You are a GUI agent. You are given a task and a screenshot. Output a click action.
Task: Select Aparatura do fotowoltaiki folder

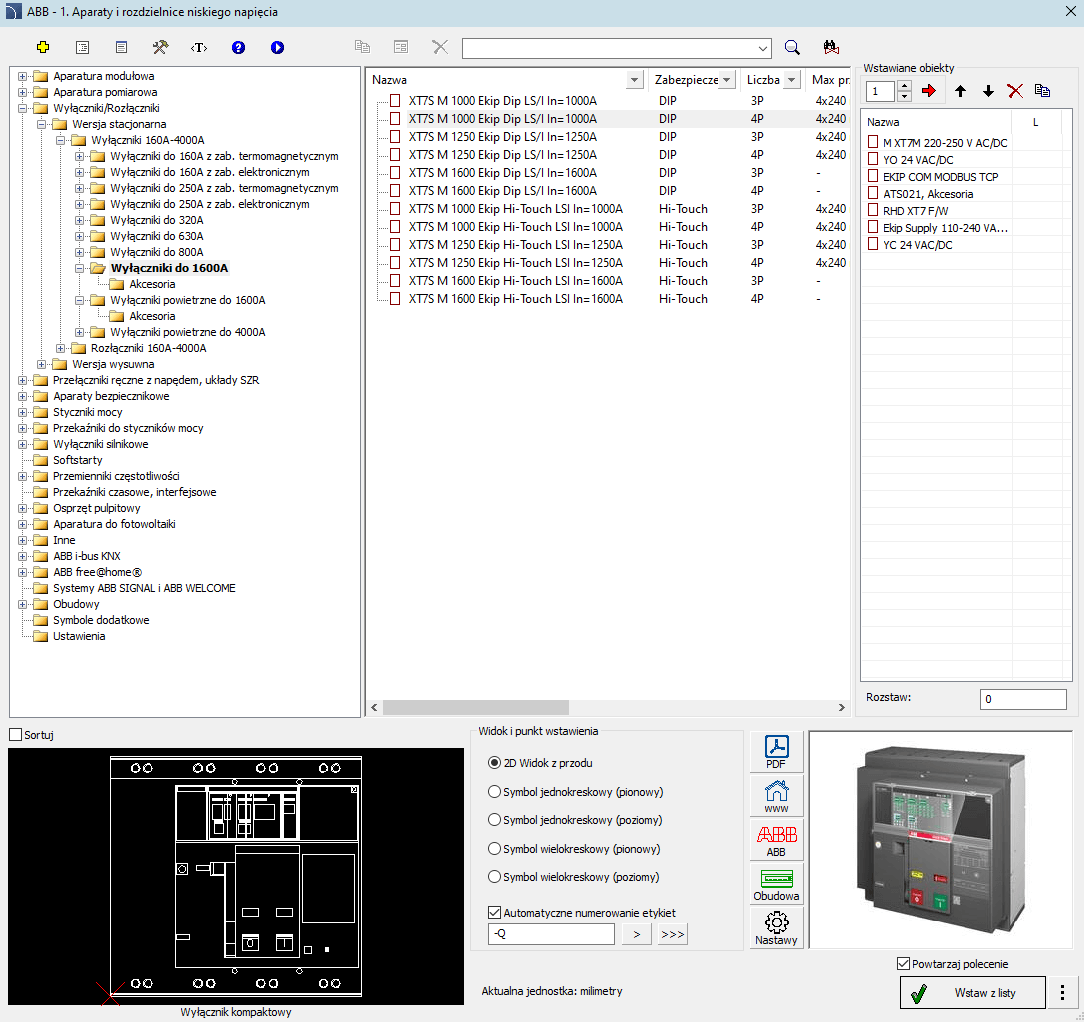coord(114,524)
